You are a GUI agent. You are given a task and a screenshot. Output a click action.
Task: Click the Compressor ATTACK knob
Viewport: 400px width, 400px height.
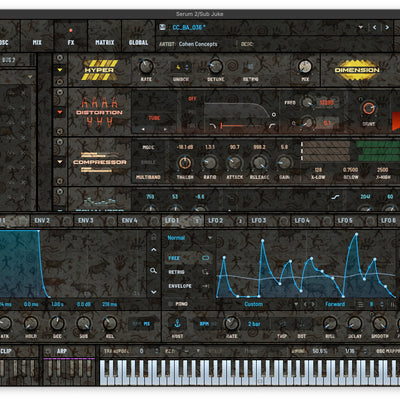234,163
